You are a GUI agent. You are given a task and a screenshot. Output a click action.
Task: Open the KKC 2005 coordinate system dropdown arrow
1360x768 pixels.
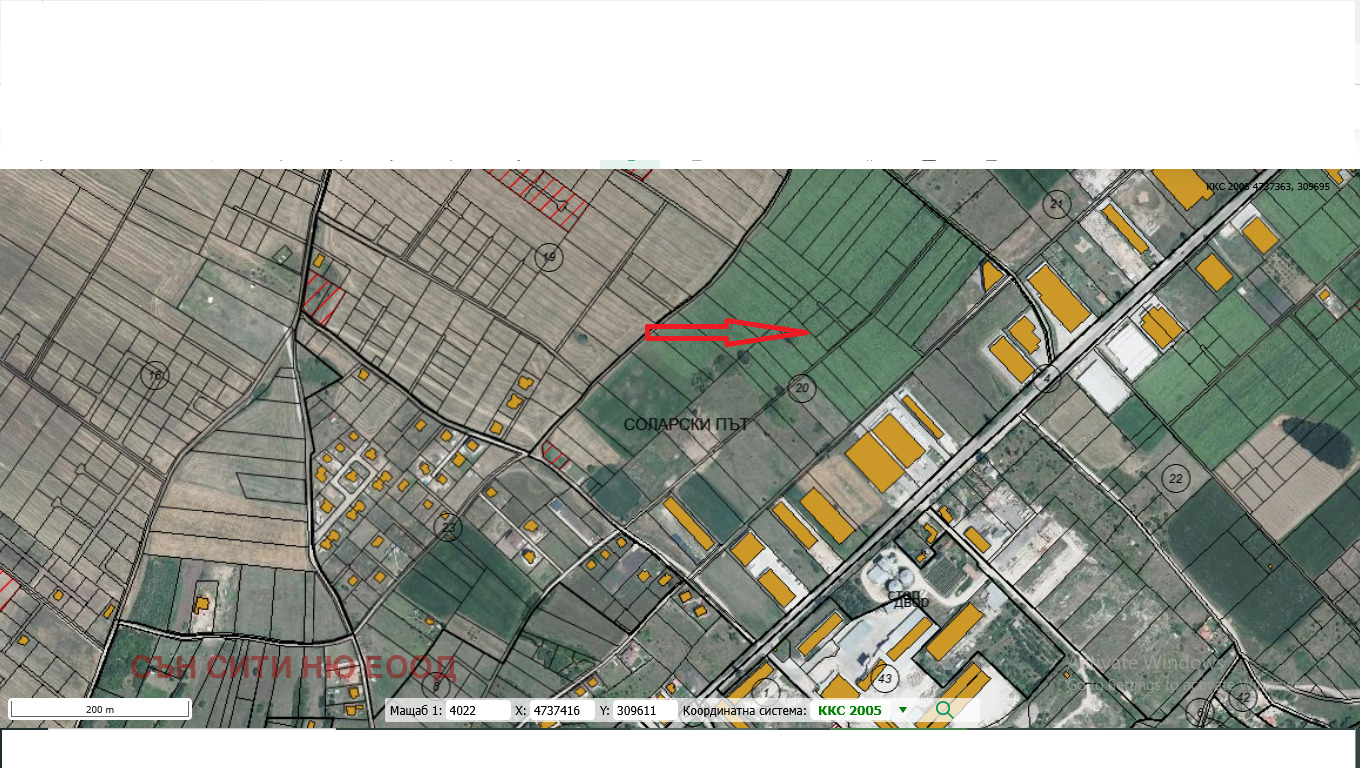903,711
